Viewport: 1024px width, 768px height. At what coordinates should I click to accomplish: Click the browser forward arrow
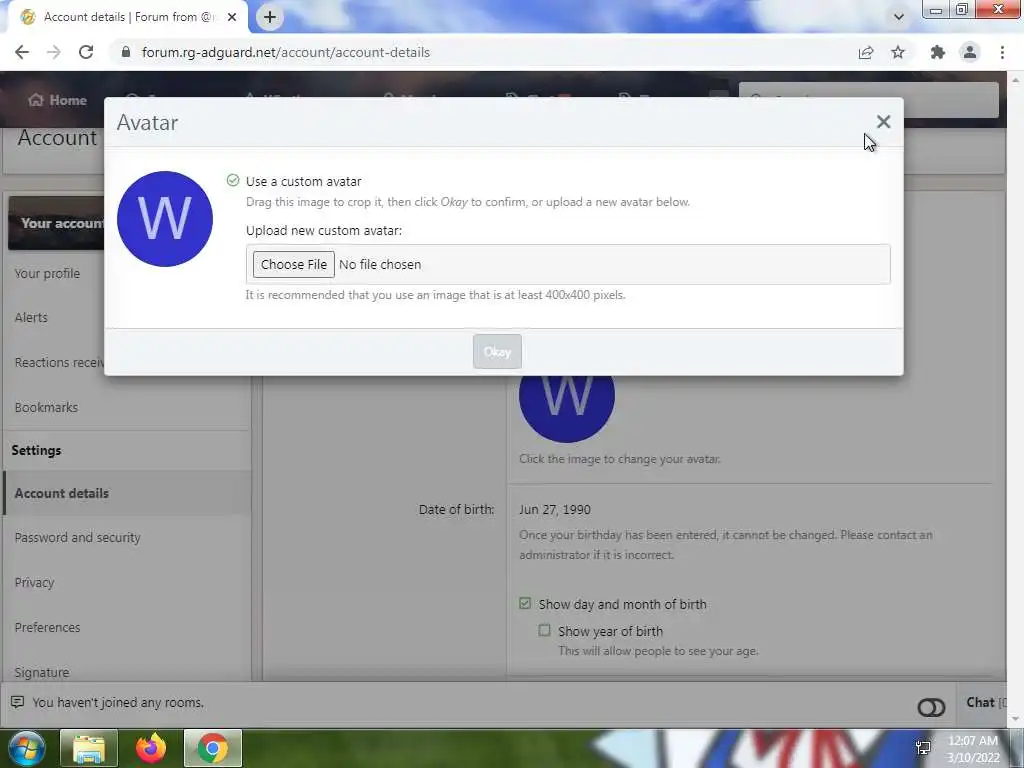54,52
